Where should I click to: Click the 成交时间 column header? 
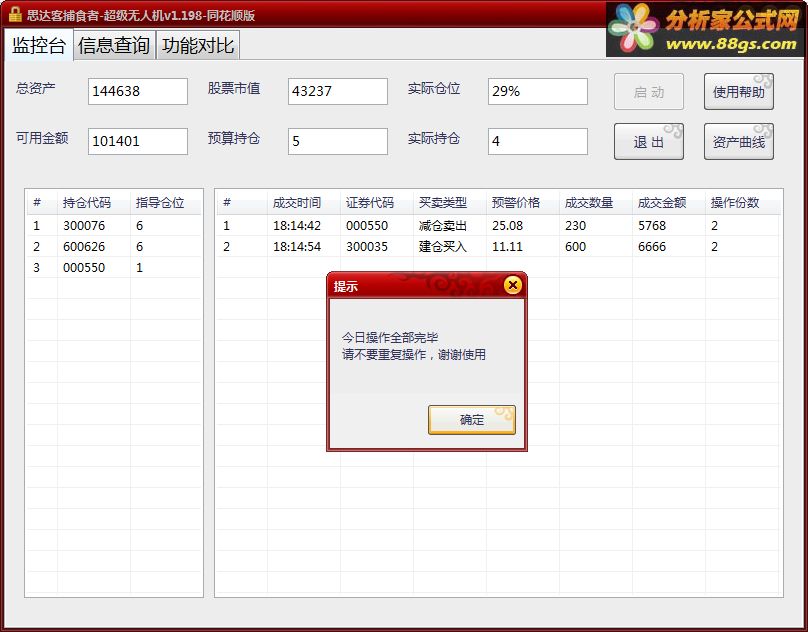click(x=304, y=203)
